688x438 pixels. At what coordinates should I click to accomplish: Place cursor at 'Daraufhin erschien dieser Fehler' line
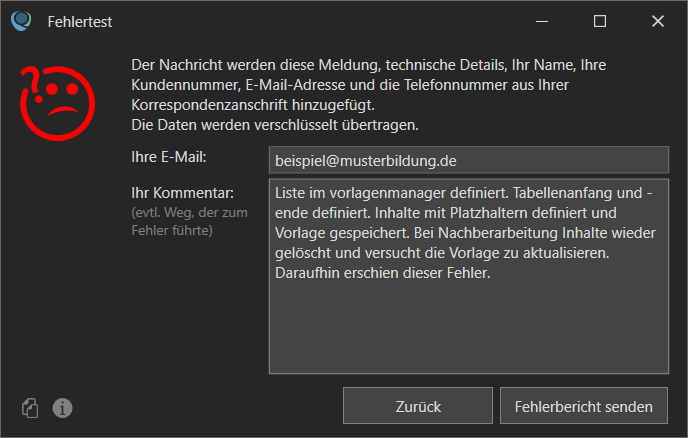click(381, 273)
